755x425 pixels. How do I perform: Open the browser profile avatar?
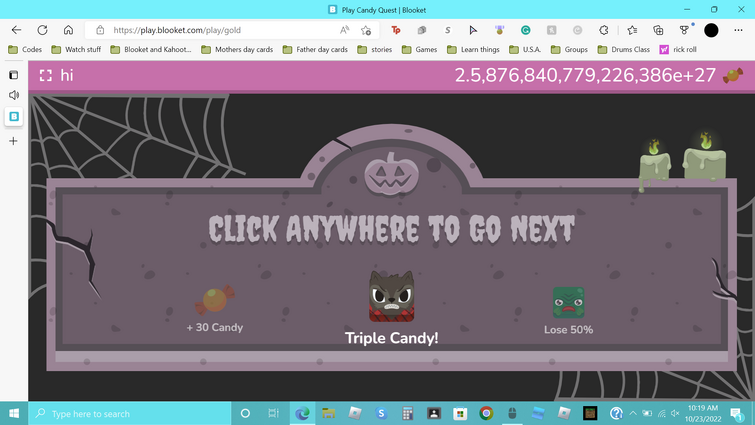[x=711, y=30]
